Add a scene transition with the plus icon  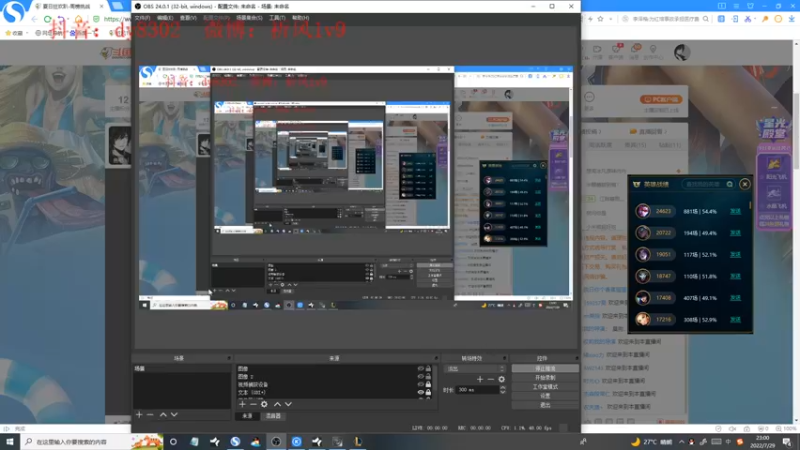(480, 379)
